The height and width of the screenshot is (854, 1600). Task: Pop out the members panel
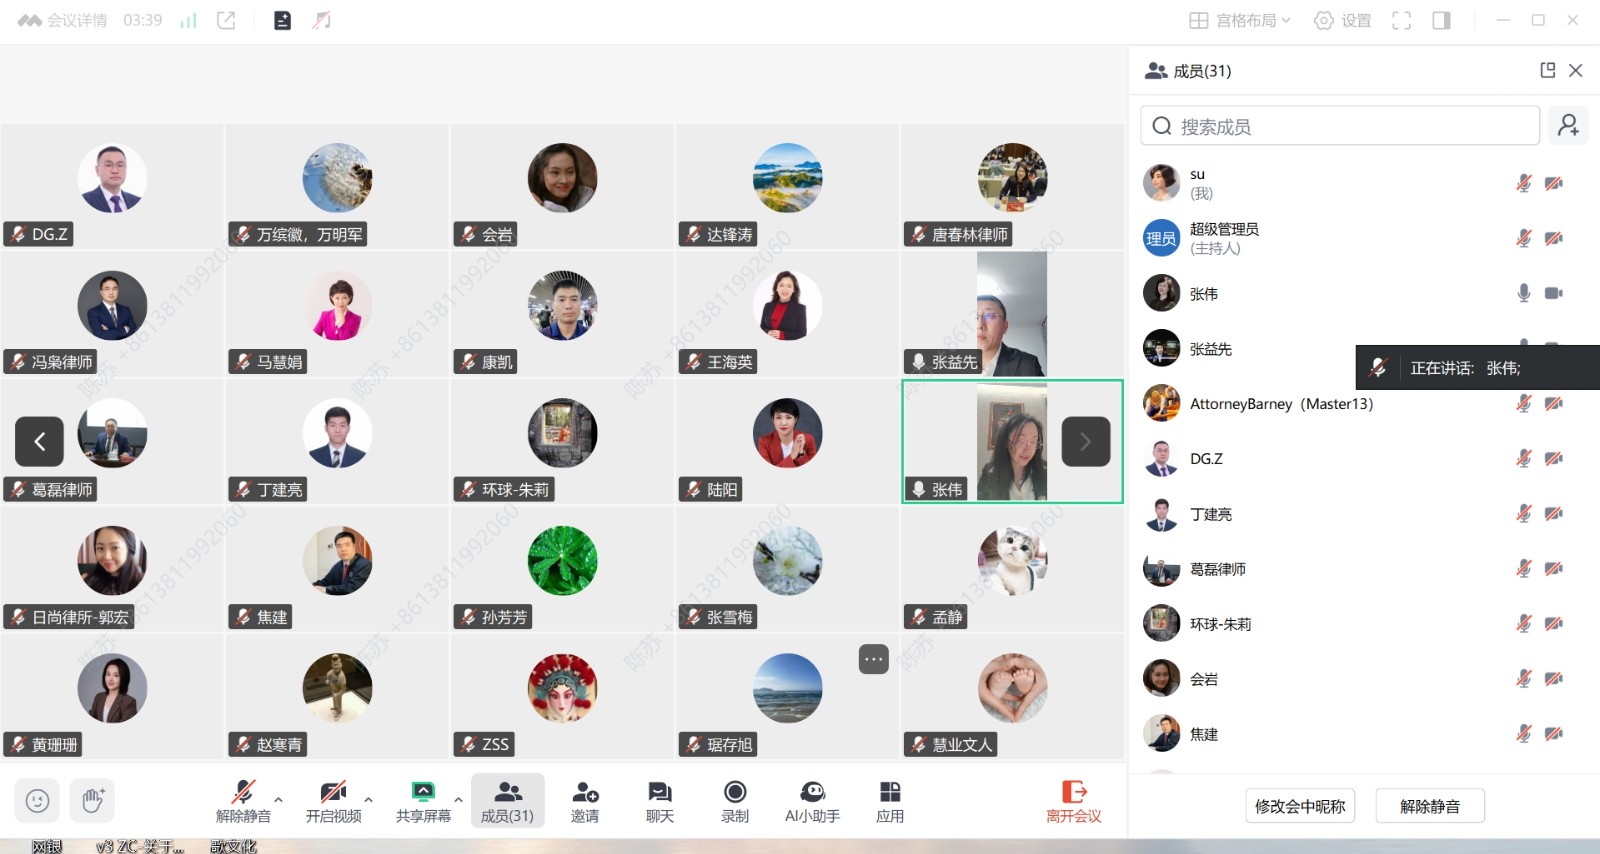point(1548,70)
